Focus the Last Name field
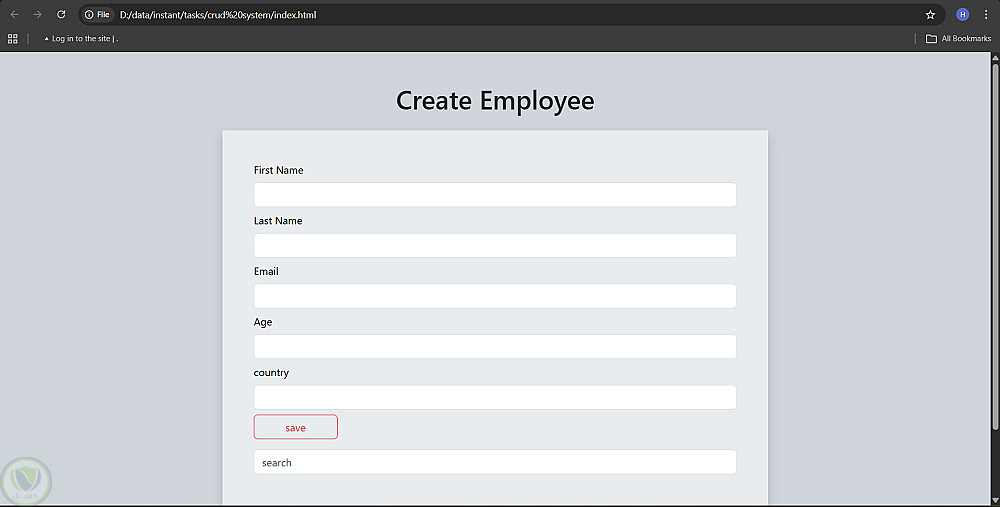 click(x=495, y=246)
